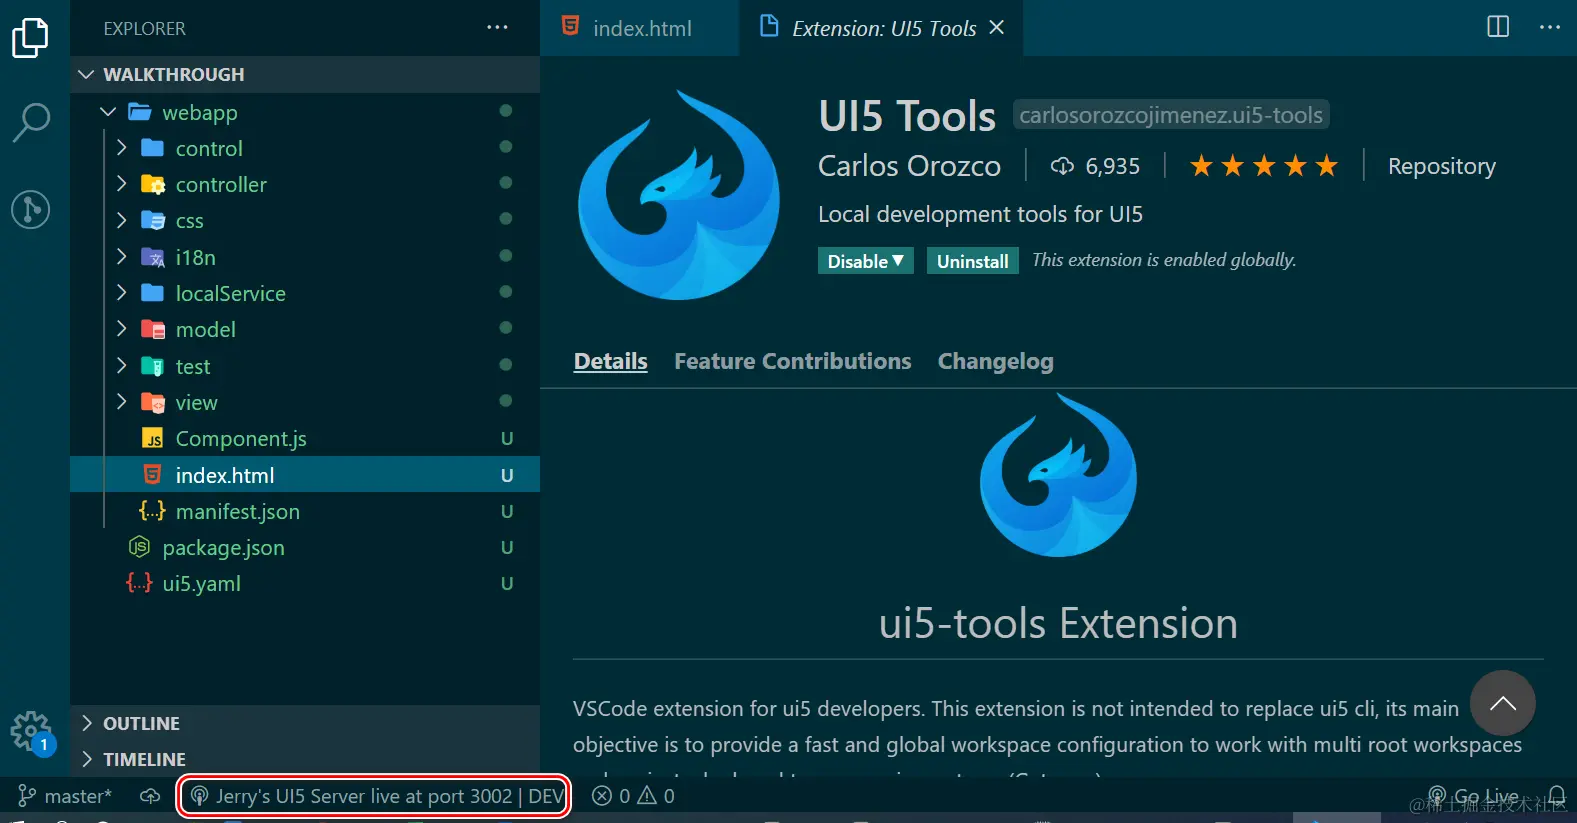
Task: Open the Manage gear settings menu
Action: [x=30, y=732]
